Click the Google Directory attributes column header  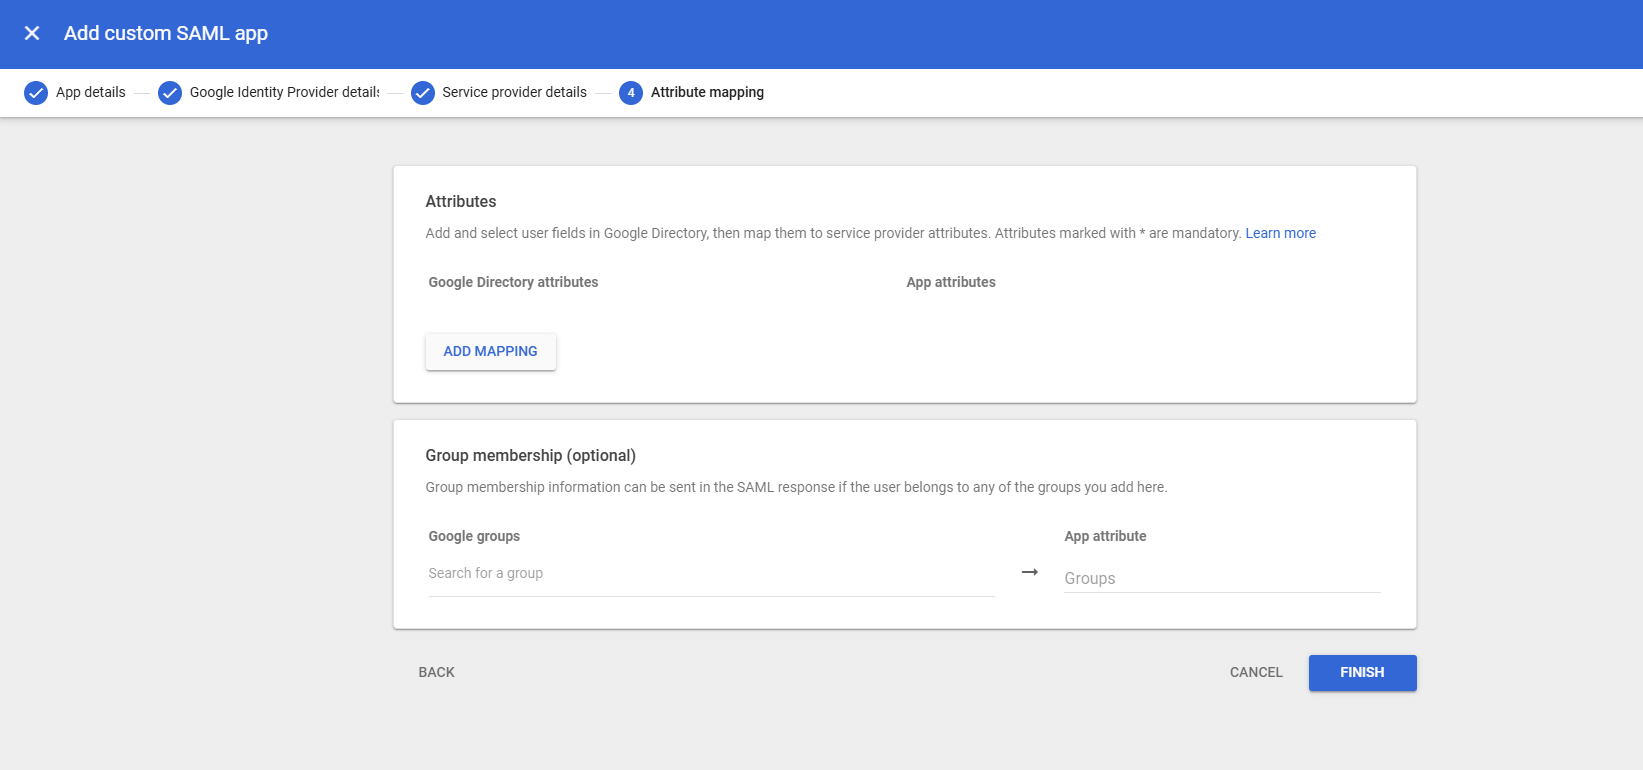pyautogui.click(x=513, y=282)
